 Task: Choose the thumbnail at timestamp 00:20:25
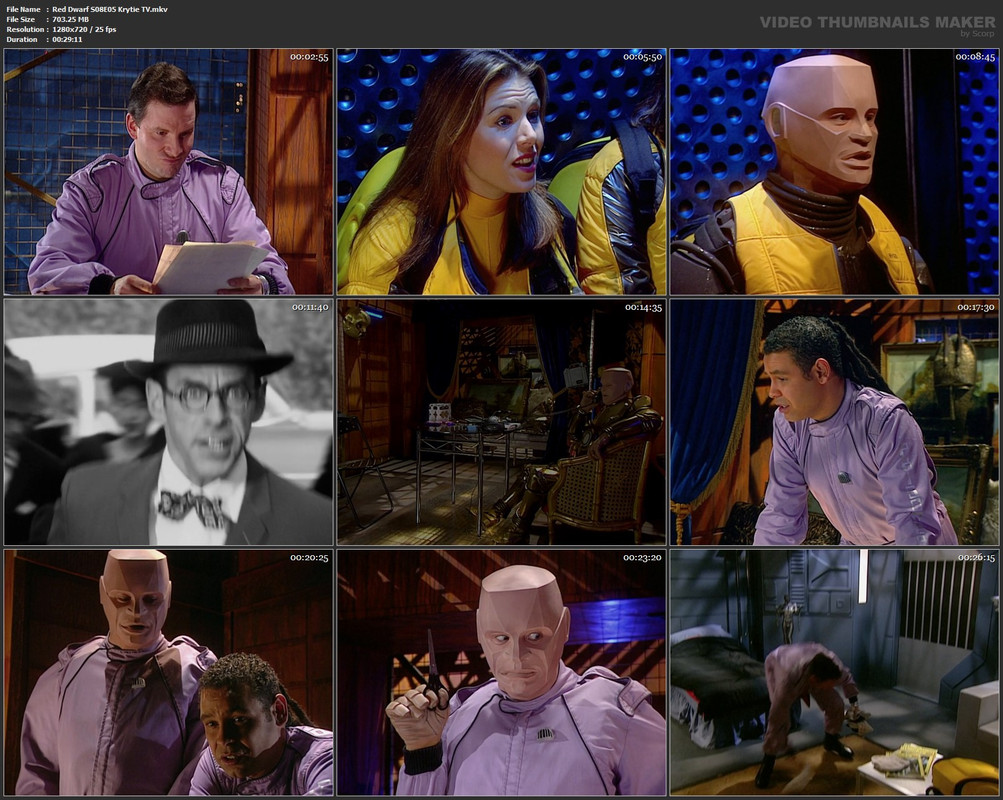(x=168, y=673)
